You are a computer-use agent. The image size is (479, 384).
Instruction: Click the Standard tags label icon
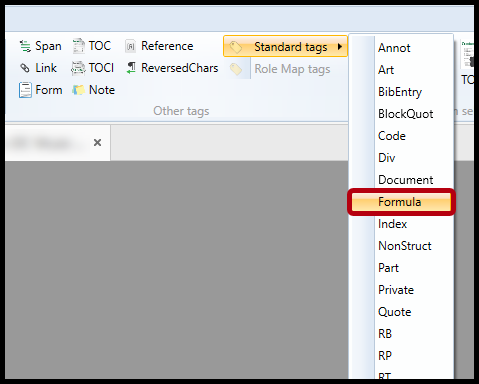236,47
